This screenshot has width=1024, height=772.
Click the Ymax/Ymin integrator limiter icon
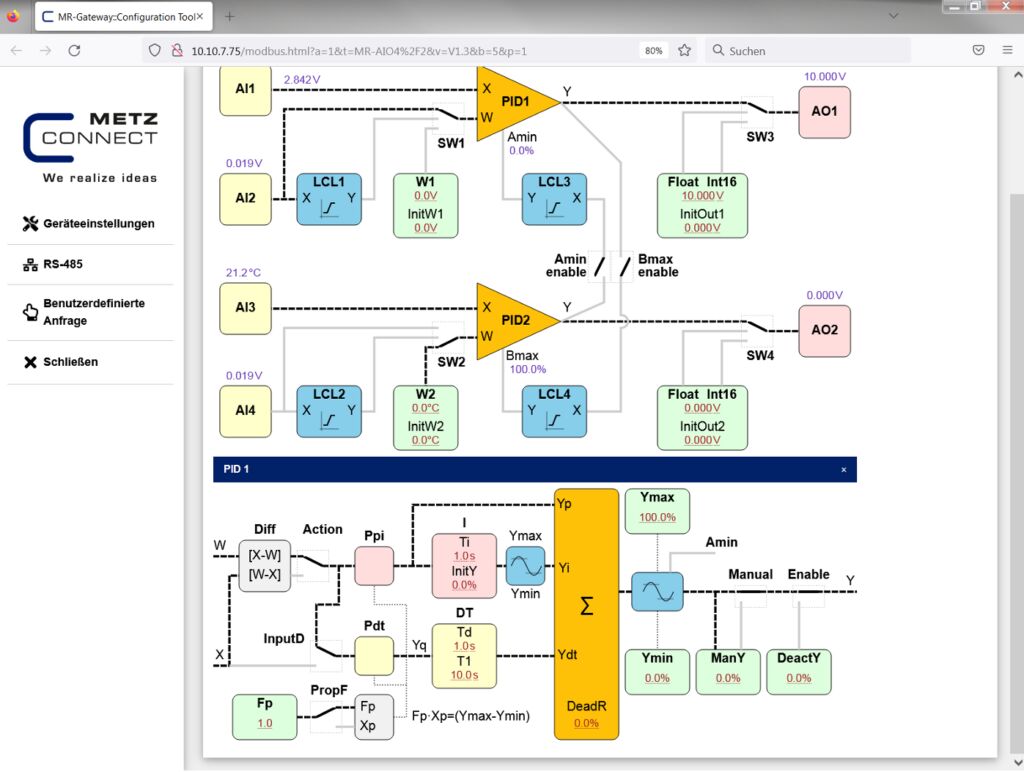point(525,566)
